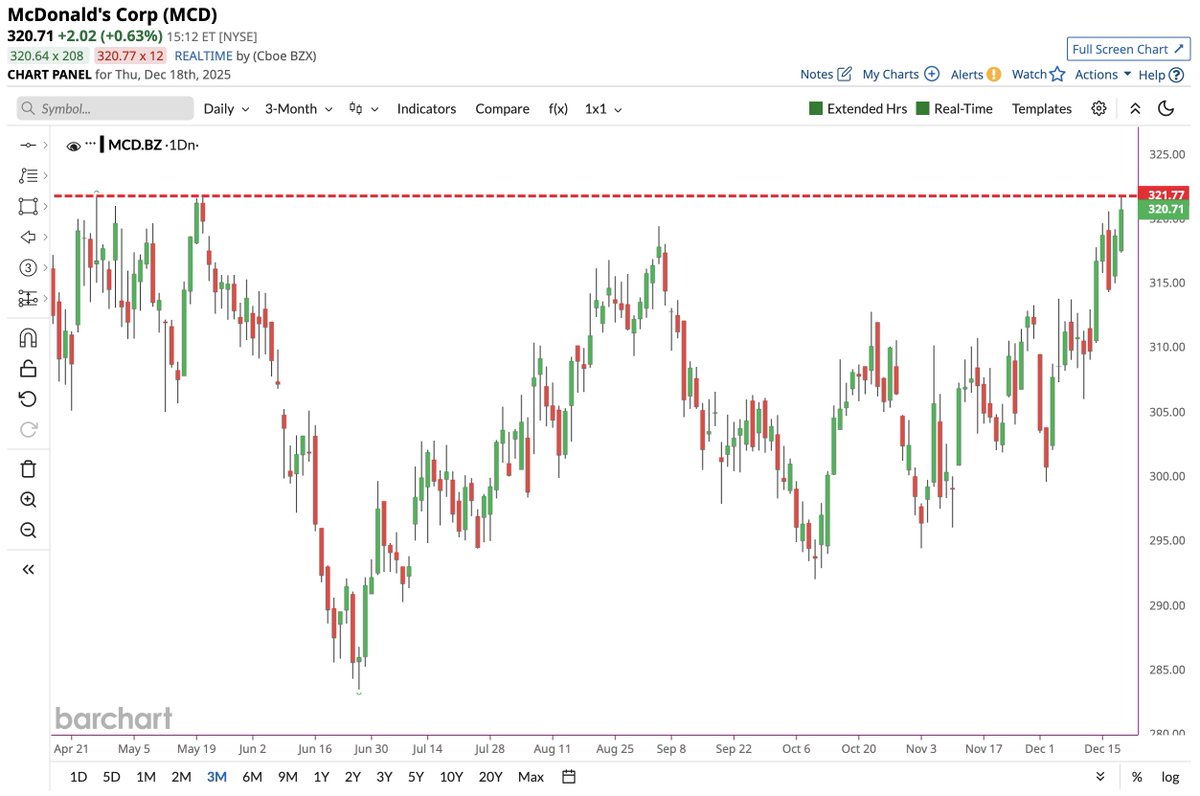Collapse the drawing tools sidebar
This screenshot has height=796, width=1200.
[28, 569]
